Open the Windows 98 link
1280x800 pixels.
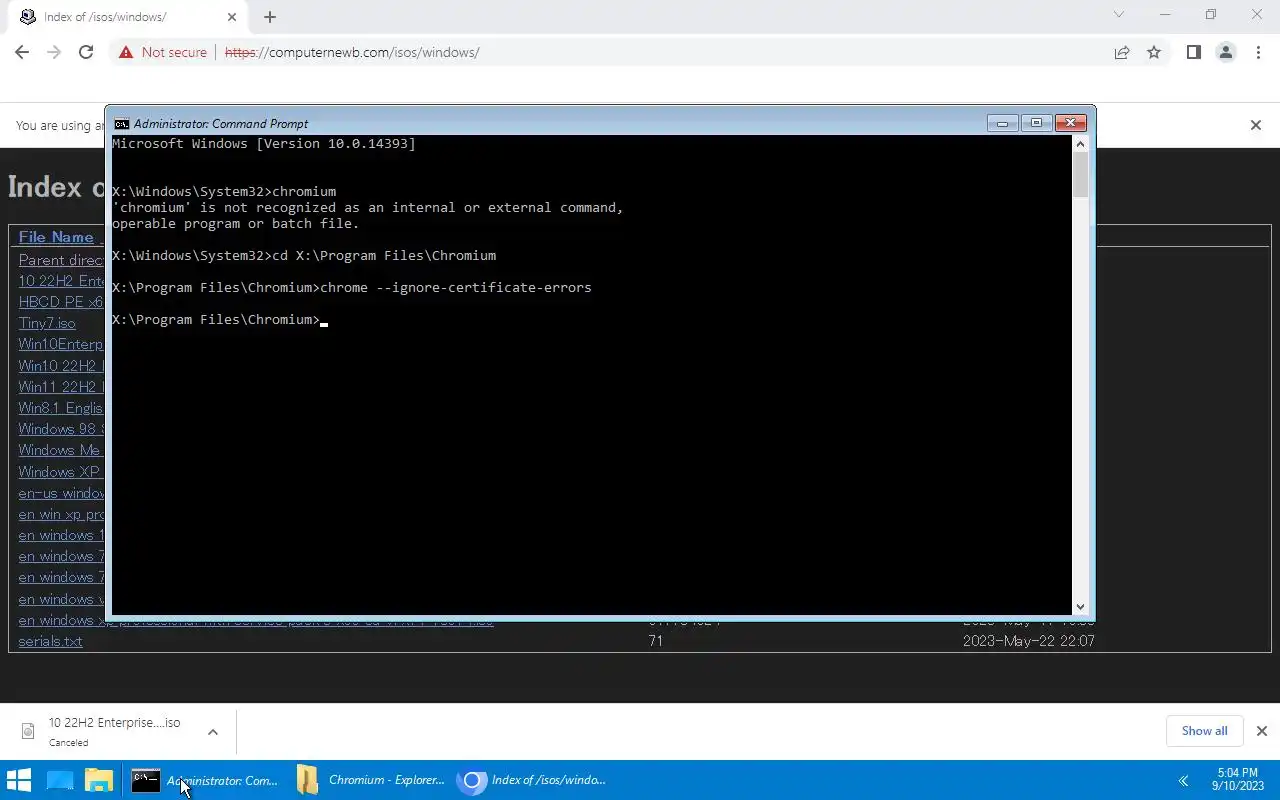[x=61, y=429]
